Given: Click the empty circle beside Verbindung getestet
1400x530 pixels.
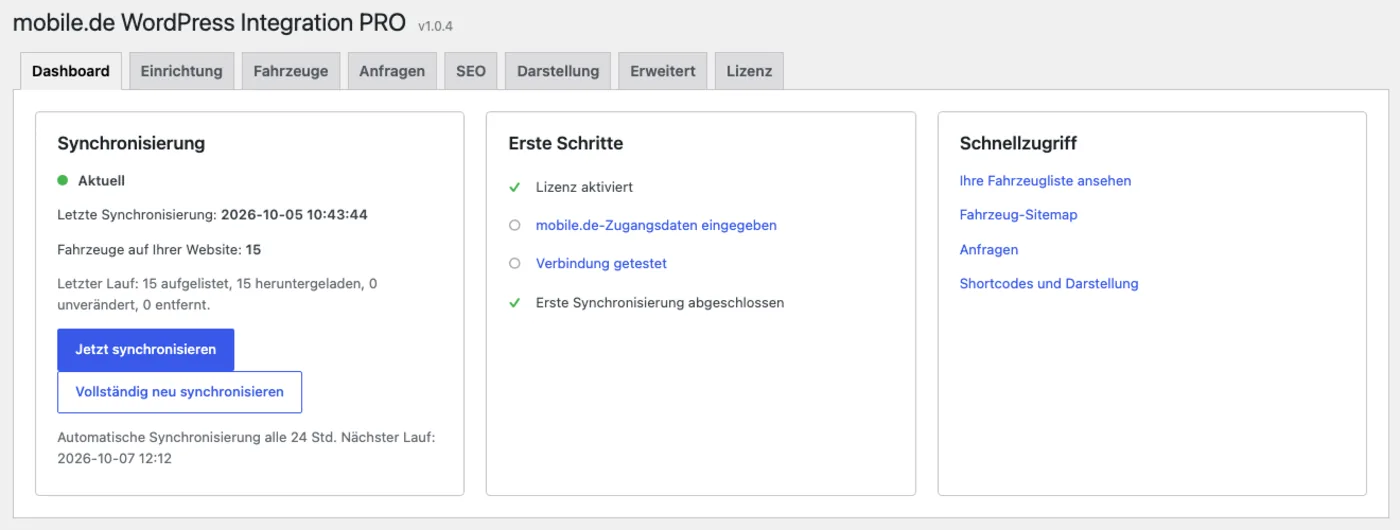Looking at the screenshot, I should point(515,263).
